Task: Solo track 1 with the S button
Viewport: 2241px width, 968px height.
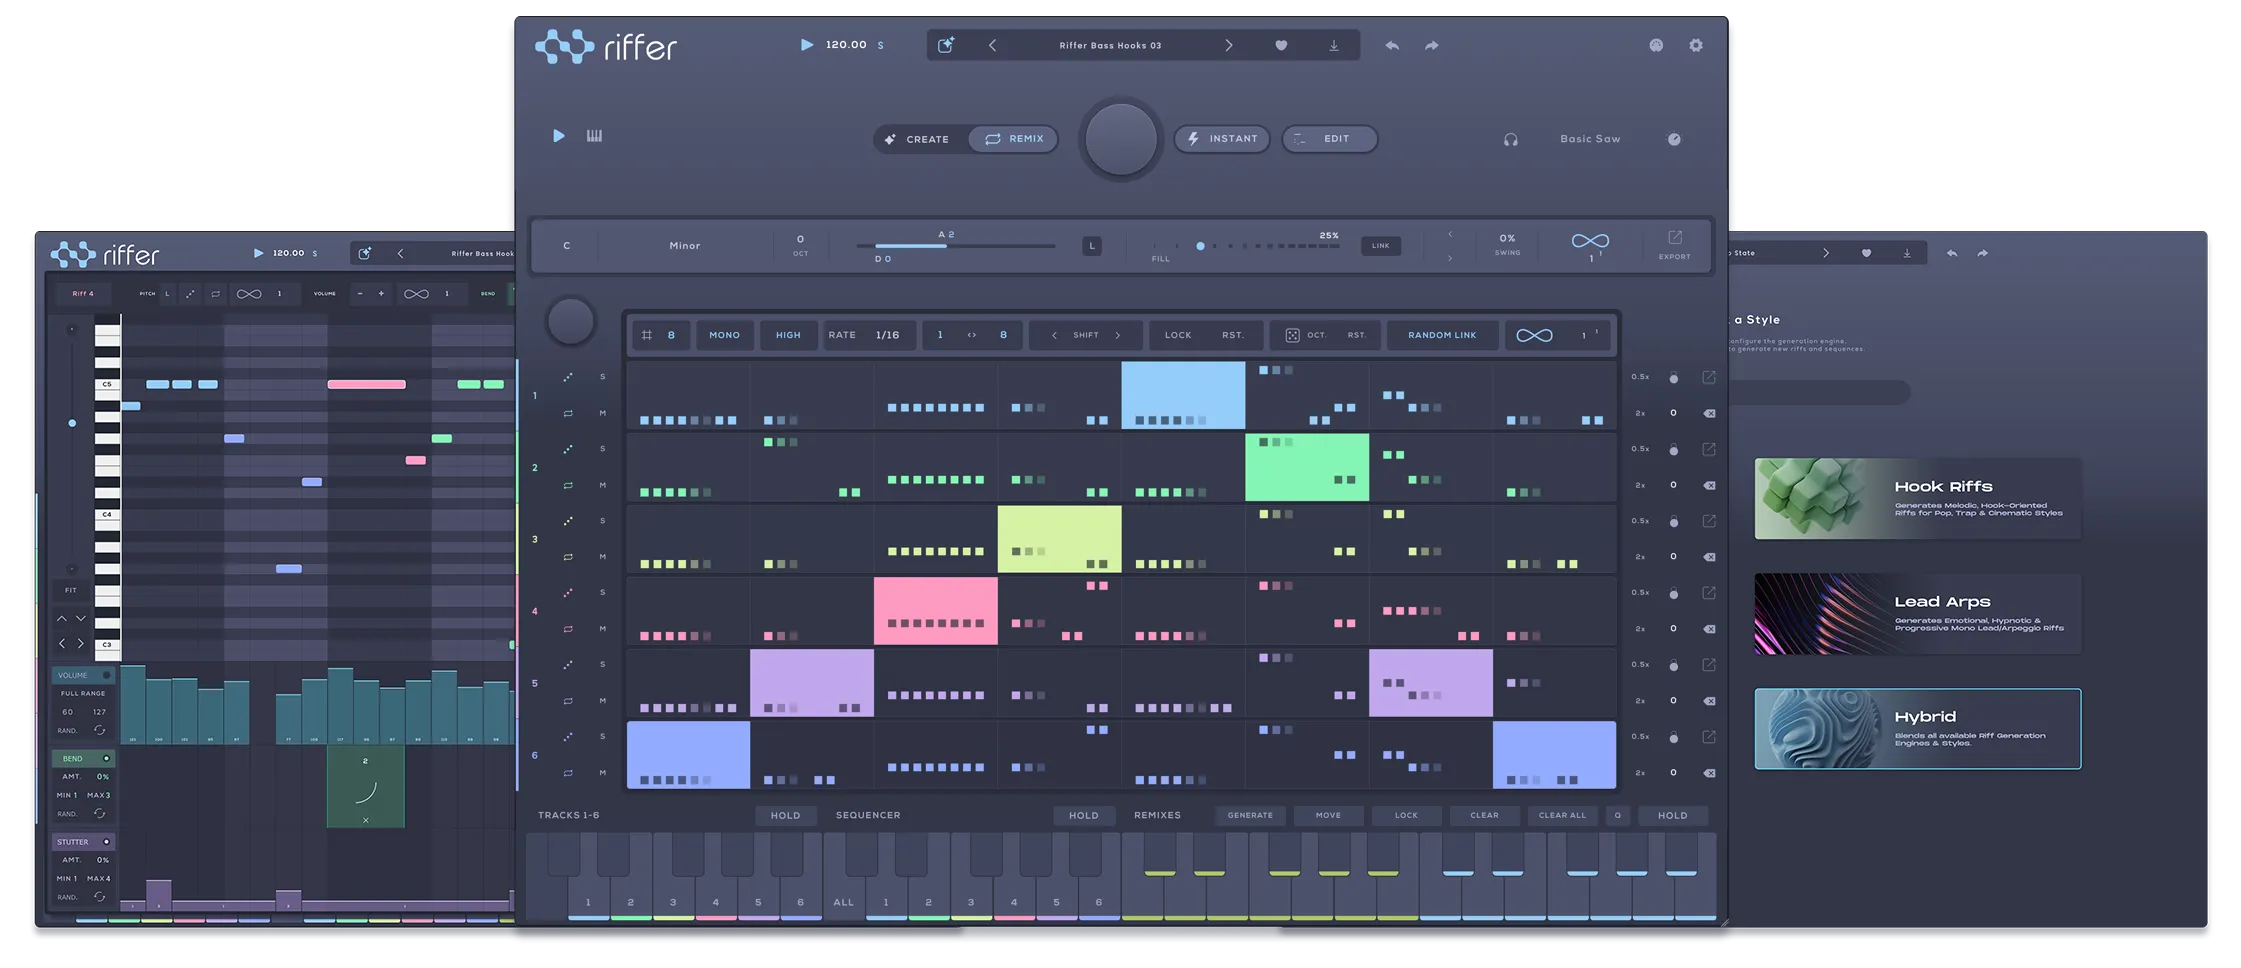Action: [x=603, y=377]
